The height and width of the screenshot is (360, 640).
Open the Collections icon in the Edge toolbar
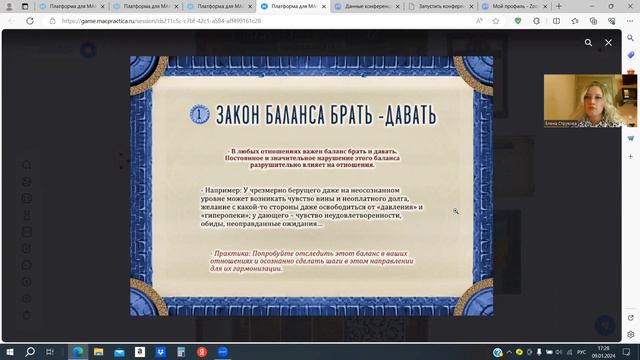(x=593, y=21)
